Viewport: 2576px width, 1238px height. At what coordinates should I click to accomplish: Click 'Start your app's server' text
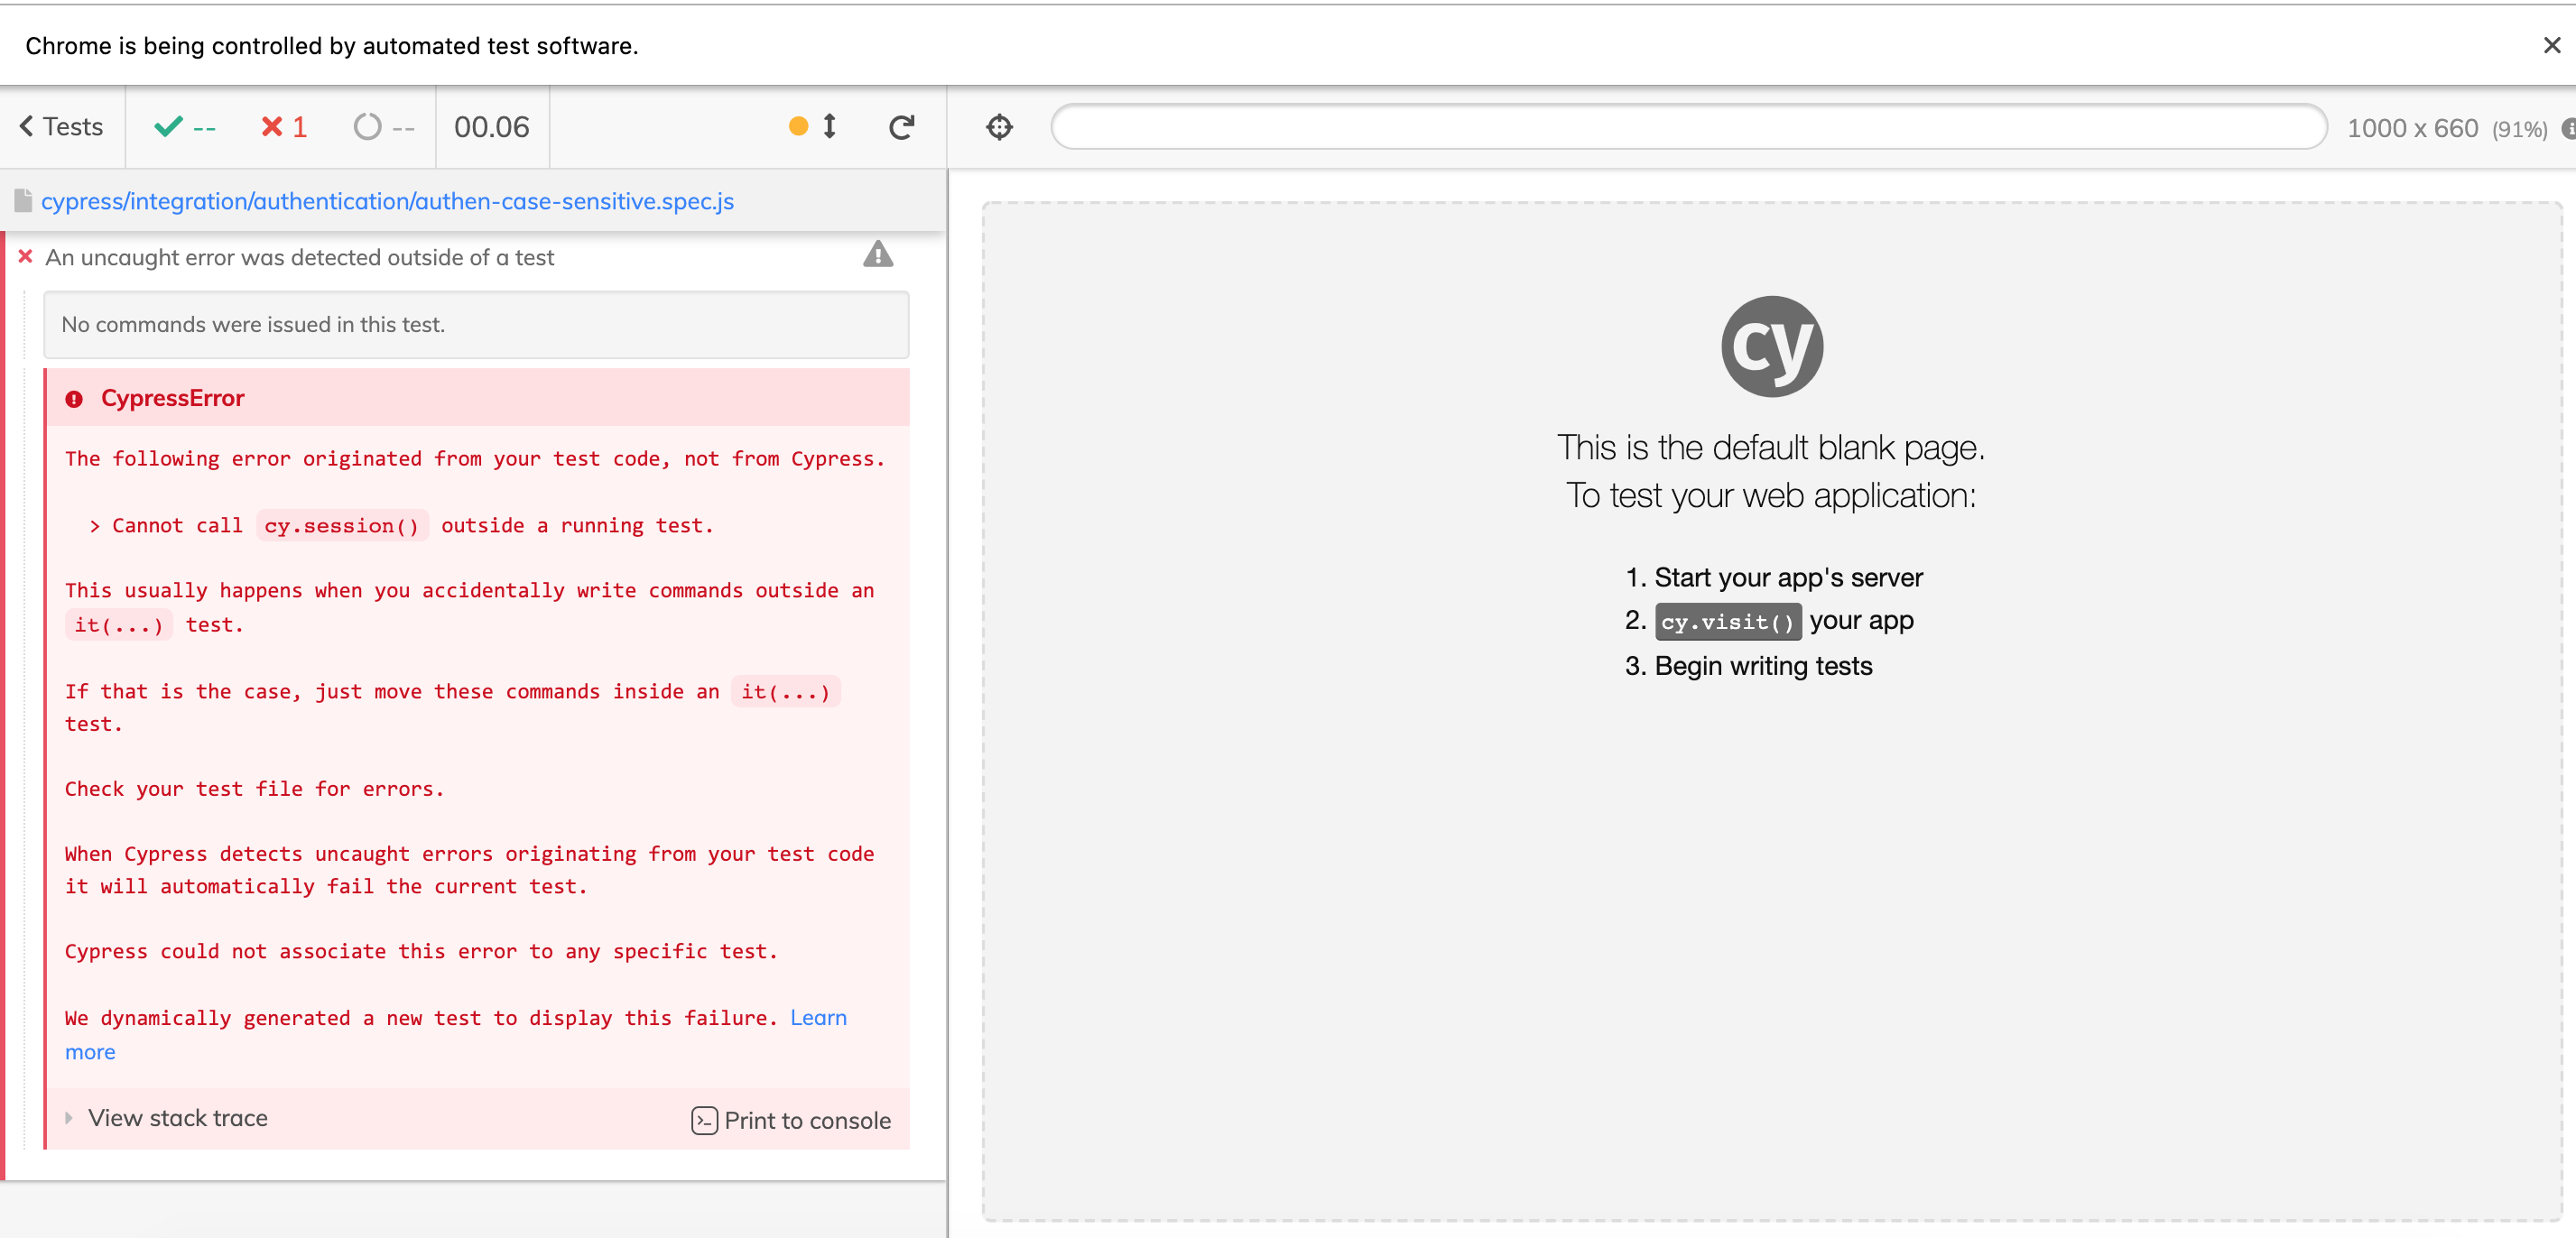click(1788, 577)
